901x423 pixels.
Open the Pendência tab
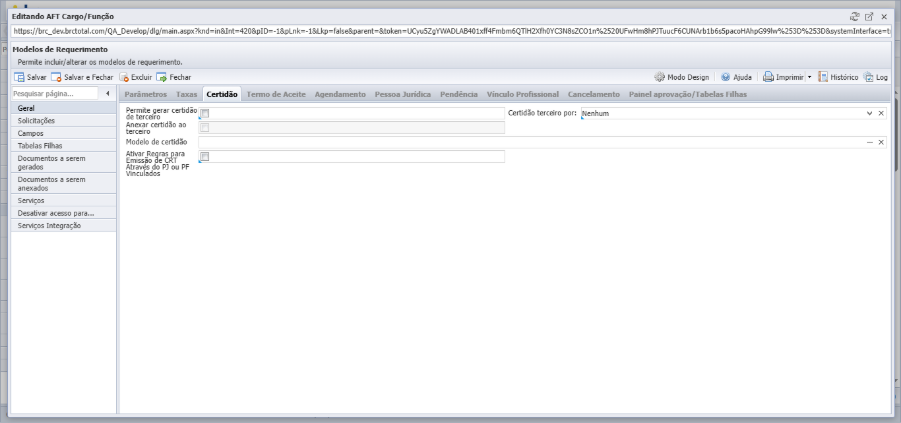pos(459,94)
